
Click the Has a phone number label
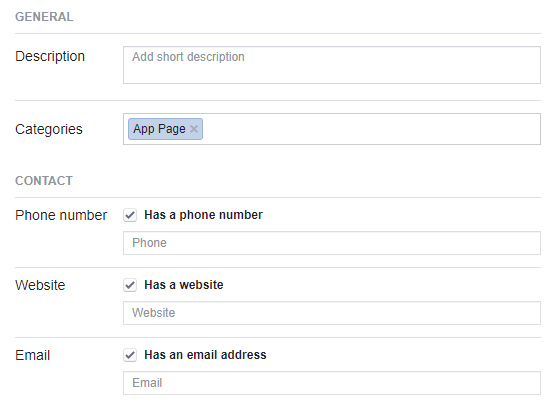(203, 215)
